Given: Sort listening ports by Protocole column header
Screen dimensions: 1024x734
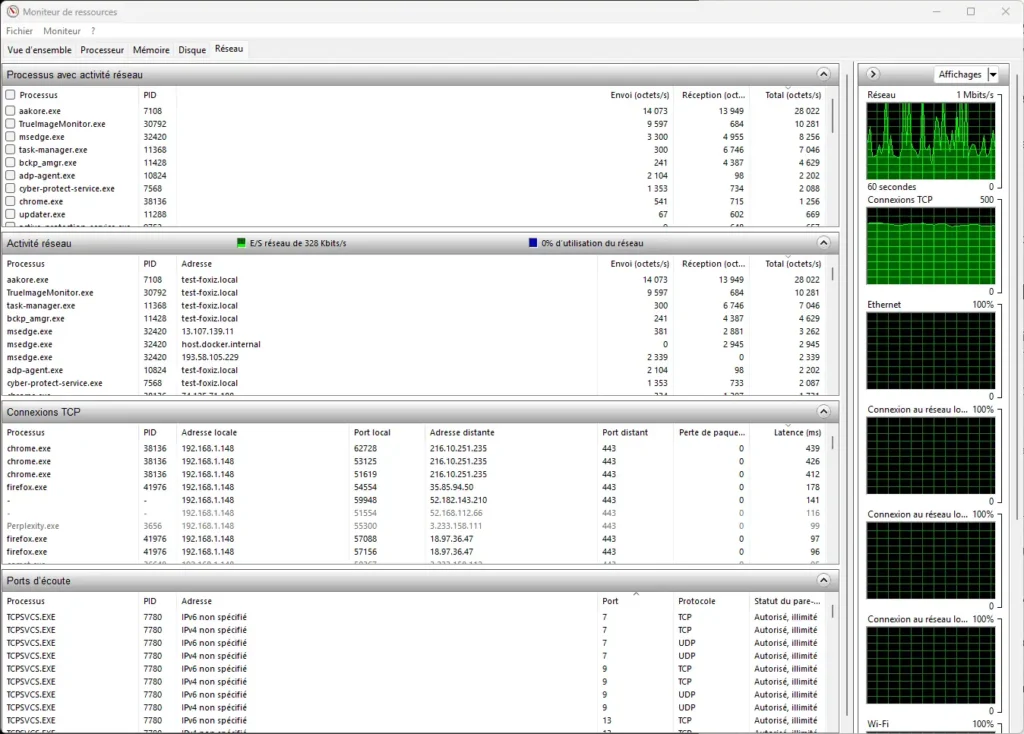Looking at the screenshot, I should [x=697, y=601].
